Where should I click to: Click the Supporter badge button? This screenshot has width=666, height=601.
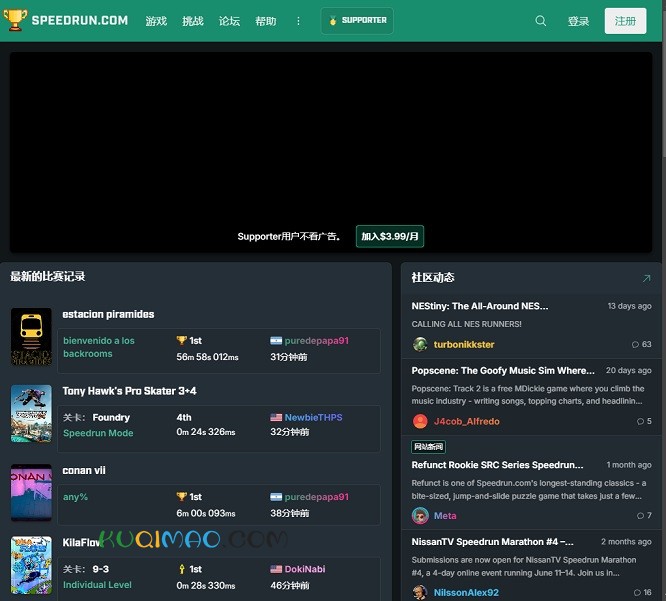[357, 20]
